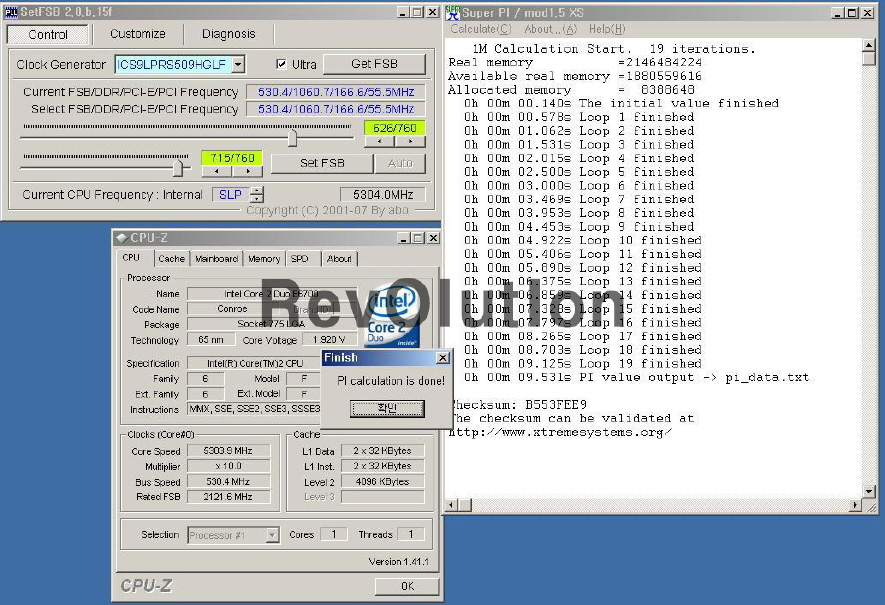Viewport: 885px width, 605px height.
Task: Click the PI value output pi_data.txt line
Action: [636, 377]
